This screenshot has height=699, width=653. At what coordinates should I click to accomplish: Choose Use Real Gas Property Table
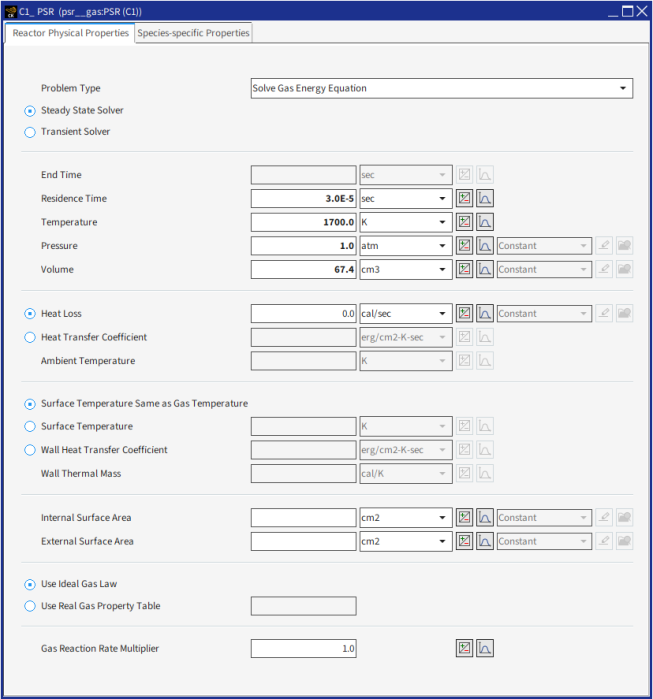pos(30,606)
